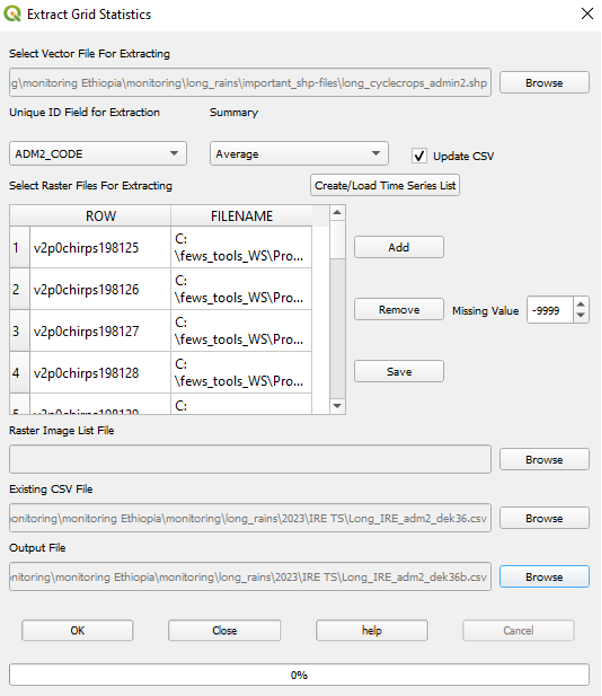Save the raster file list

(398, 371)
